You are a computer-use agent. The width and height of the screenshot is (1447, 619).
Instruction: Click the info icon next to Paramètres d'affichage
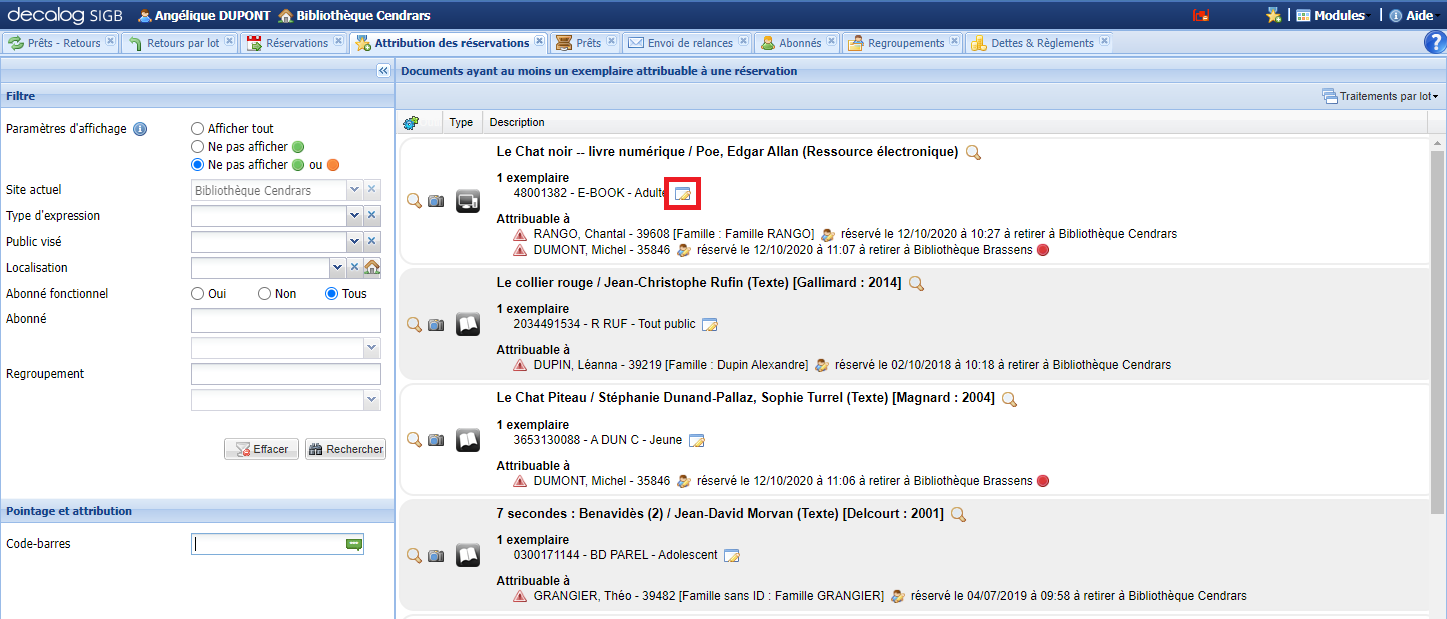coord(140,129)
